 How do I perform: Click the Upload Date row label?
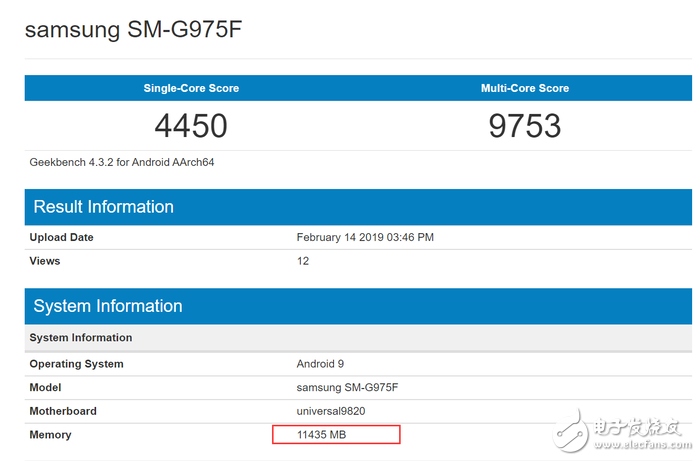coord(62,237)
